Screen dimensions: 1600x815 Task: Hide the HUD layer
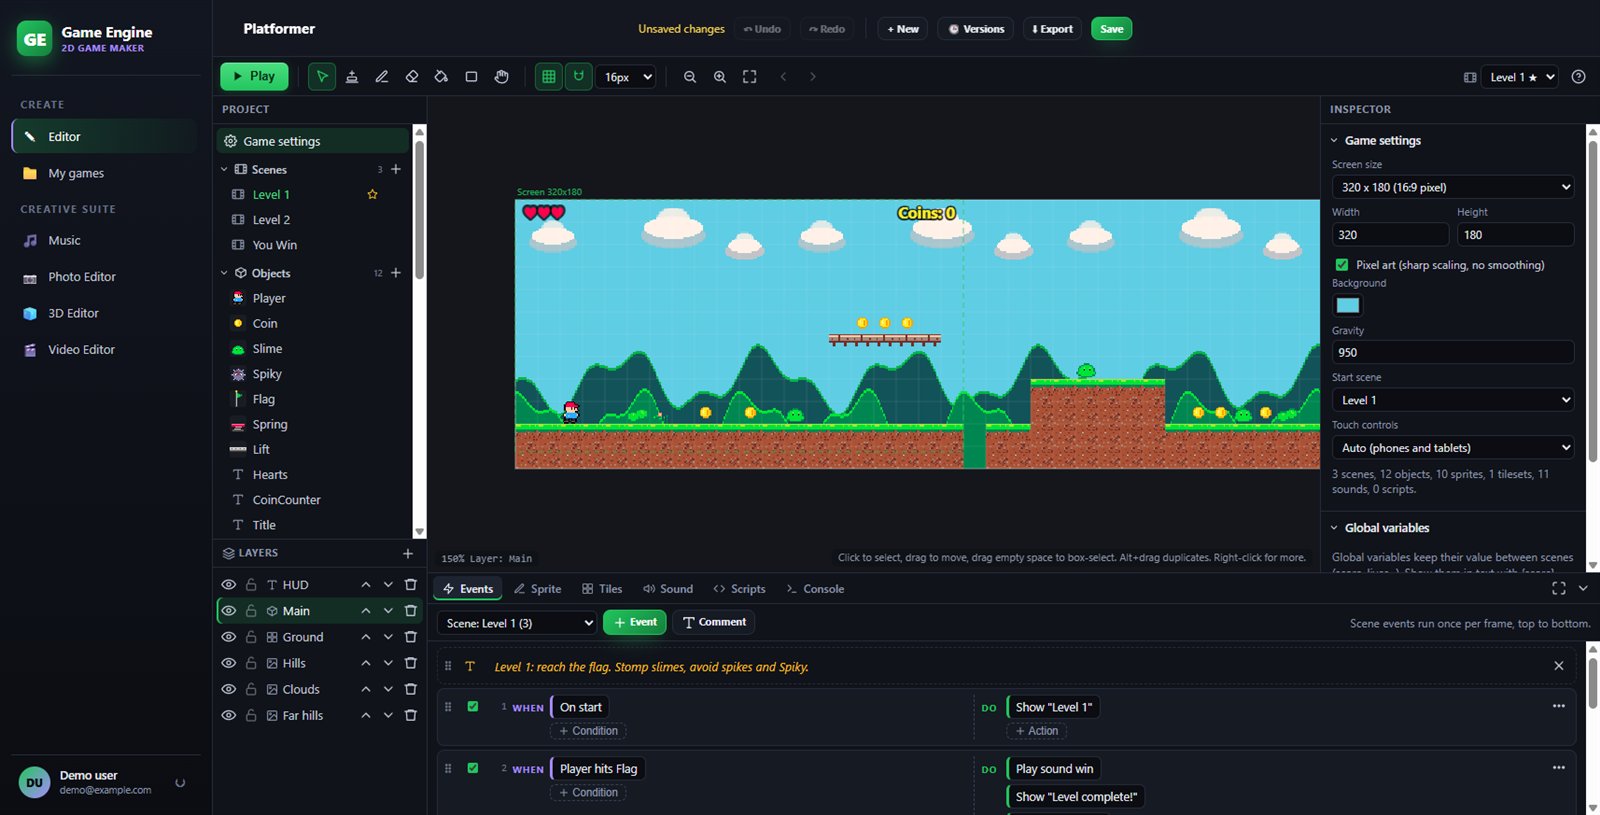click(229, 585)
